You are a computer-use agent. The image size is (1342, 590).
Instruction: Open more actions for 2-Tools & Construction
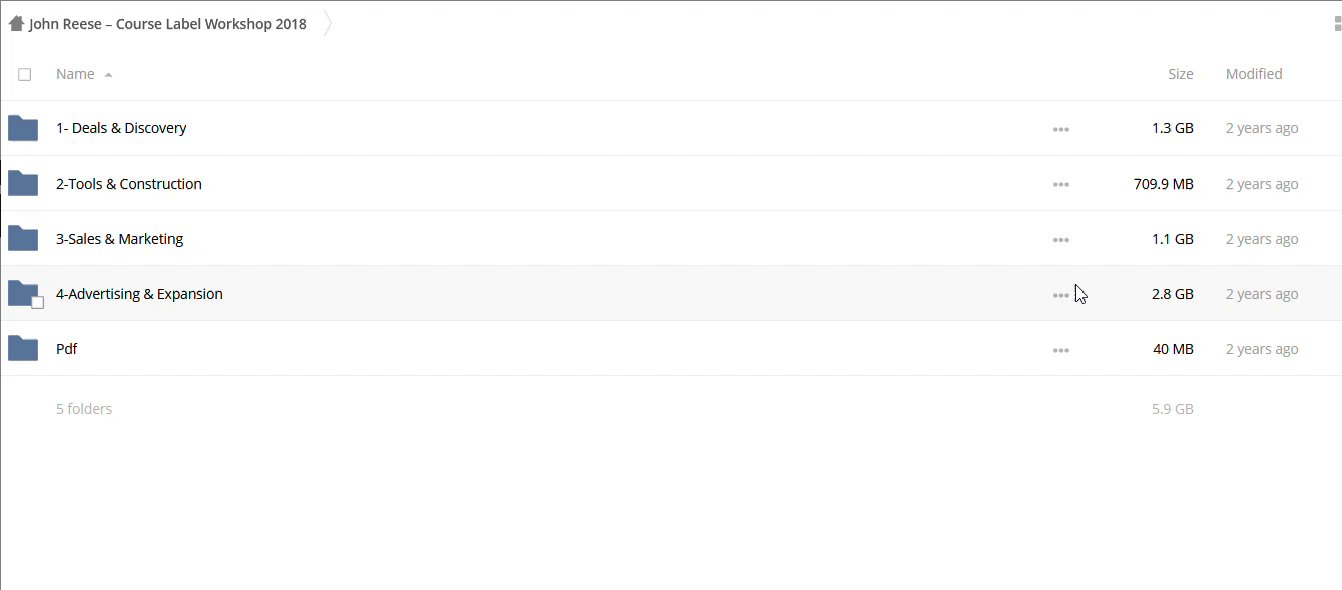point(1061,185)
